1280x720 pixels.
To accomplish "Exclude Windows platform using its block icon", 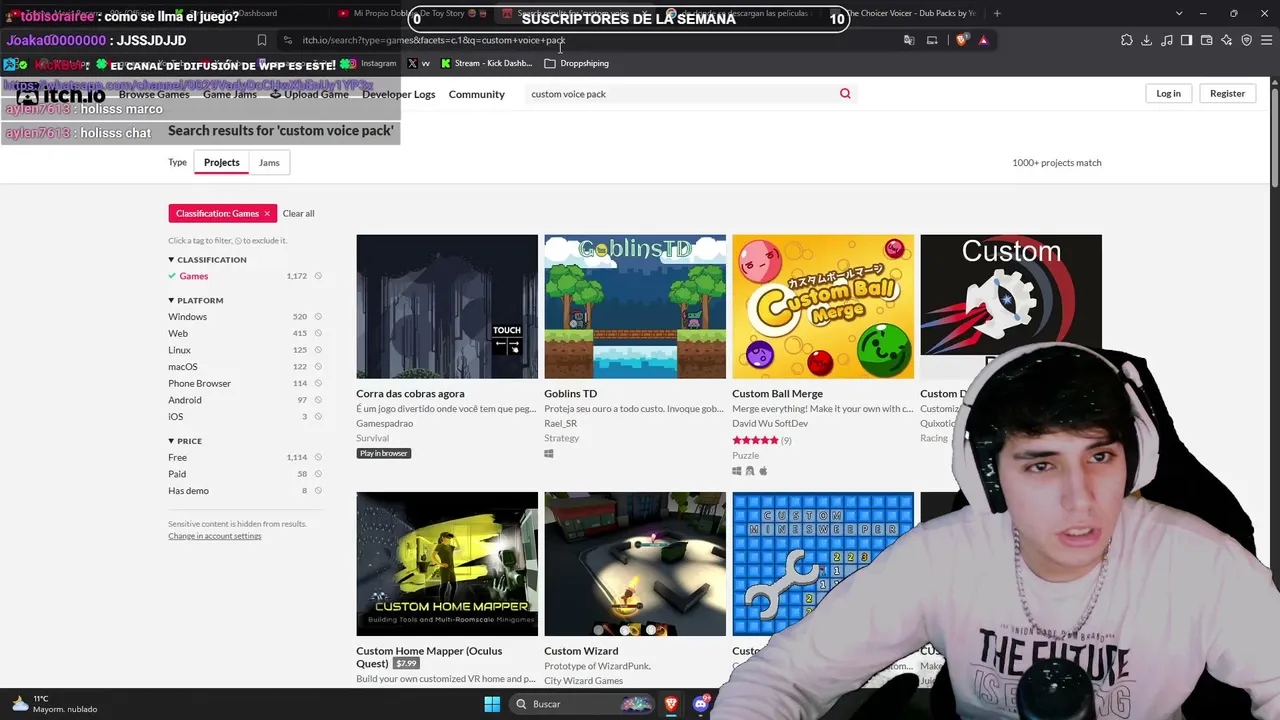I will [x=318, y=317].
